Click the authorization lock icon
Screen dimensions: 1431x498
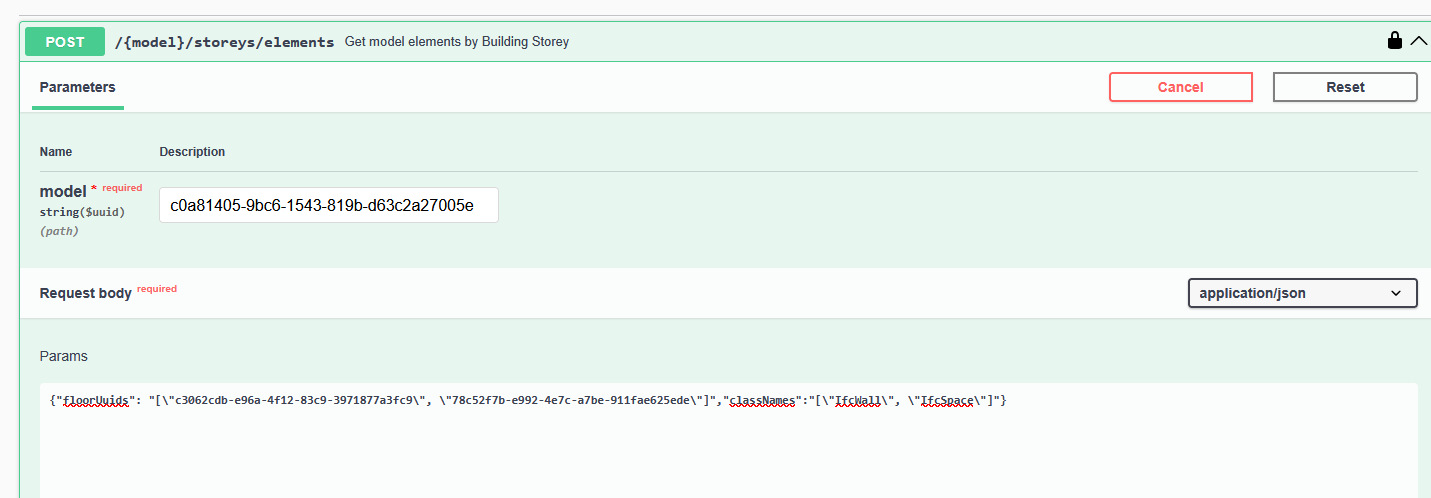(1394, 41)
